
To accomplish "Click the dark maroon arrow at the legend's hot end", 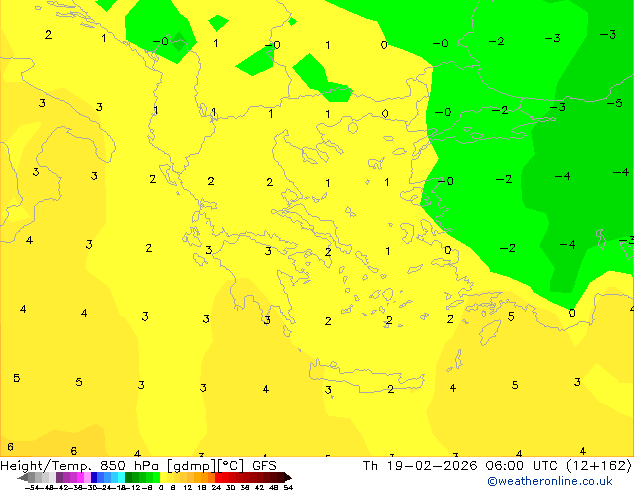I will point(288,477).
